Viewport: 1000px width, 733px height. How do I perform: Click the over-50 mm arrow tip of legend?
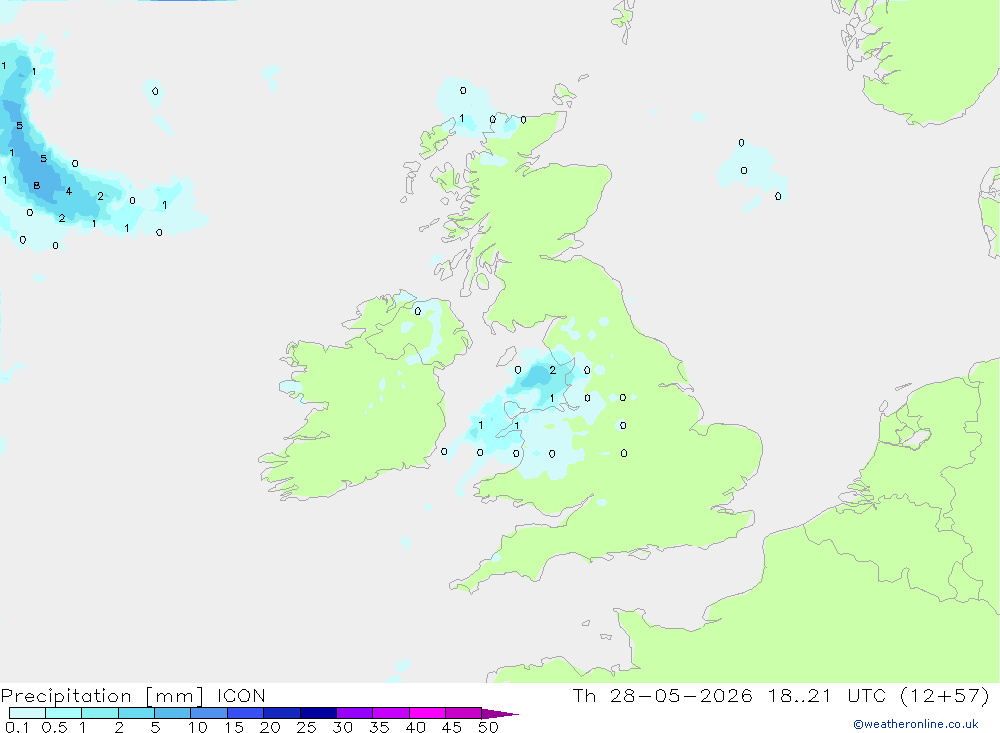click(500, 714)
